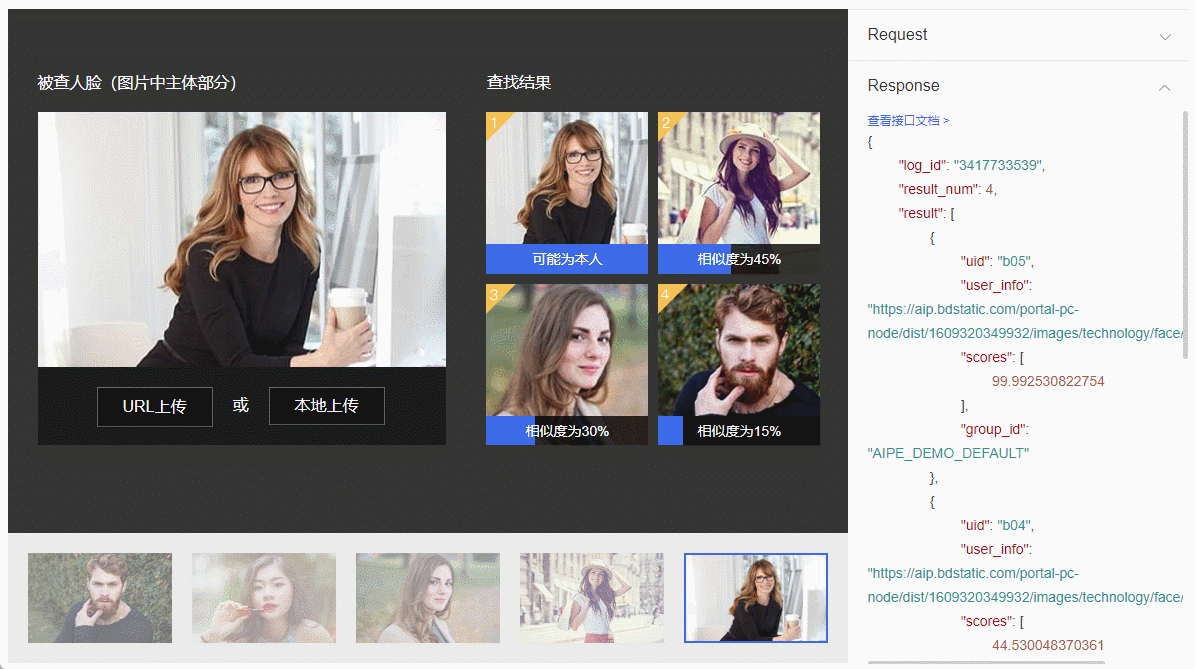Click the 查找结果 heading
This screenshot has height=669, width=1195.
(519, 82)
